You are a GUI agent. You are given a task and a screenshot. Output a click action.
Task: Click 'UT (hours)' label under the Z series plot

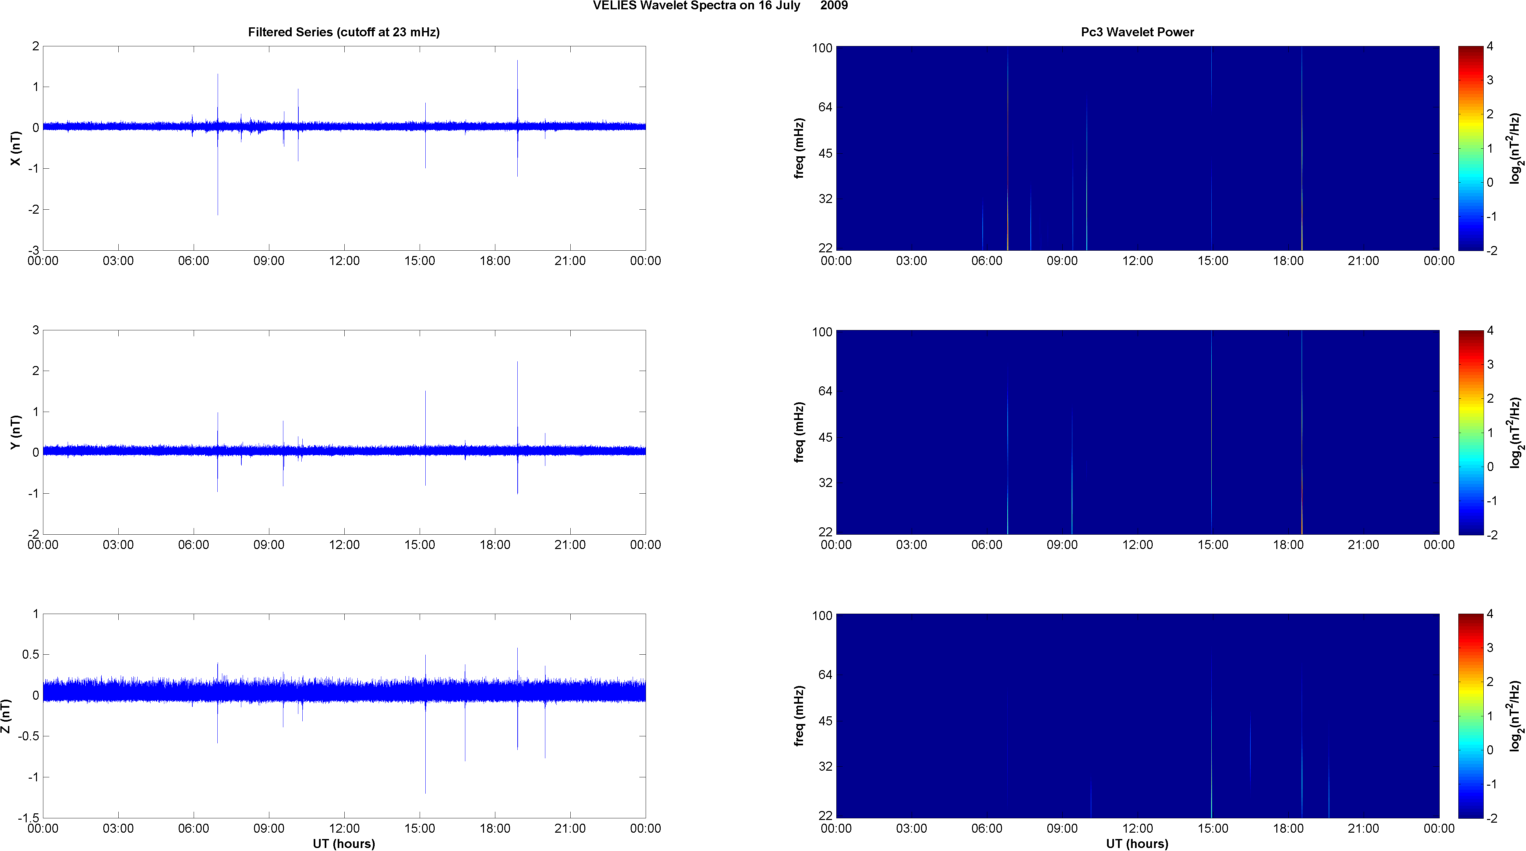(x=344, y=844)
